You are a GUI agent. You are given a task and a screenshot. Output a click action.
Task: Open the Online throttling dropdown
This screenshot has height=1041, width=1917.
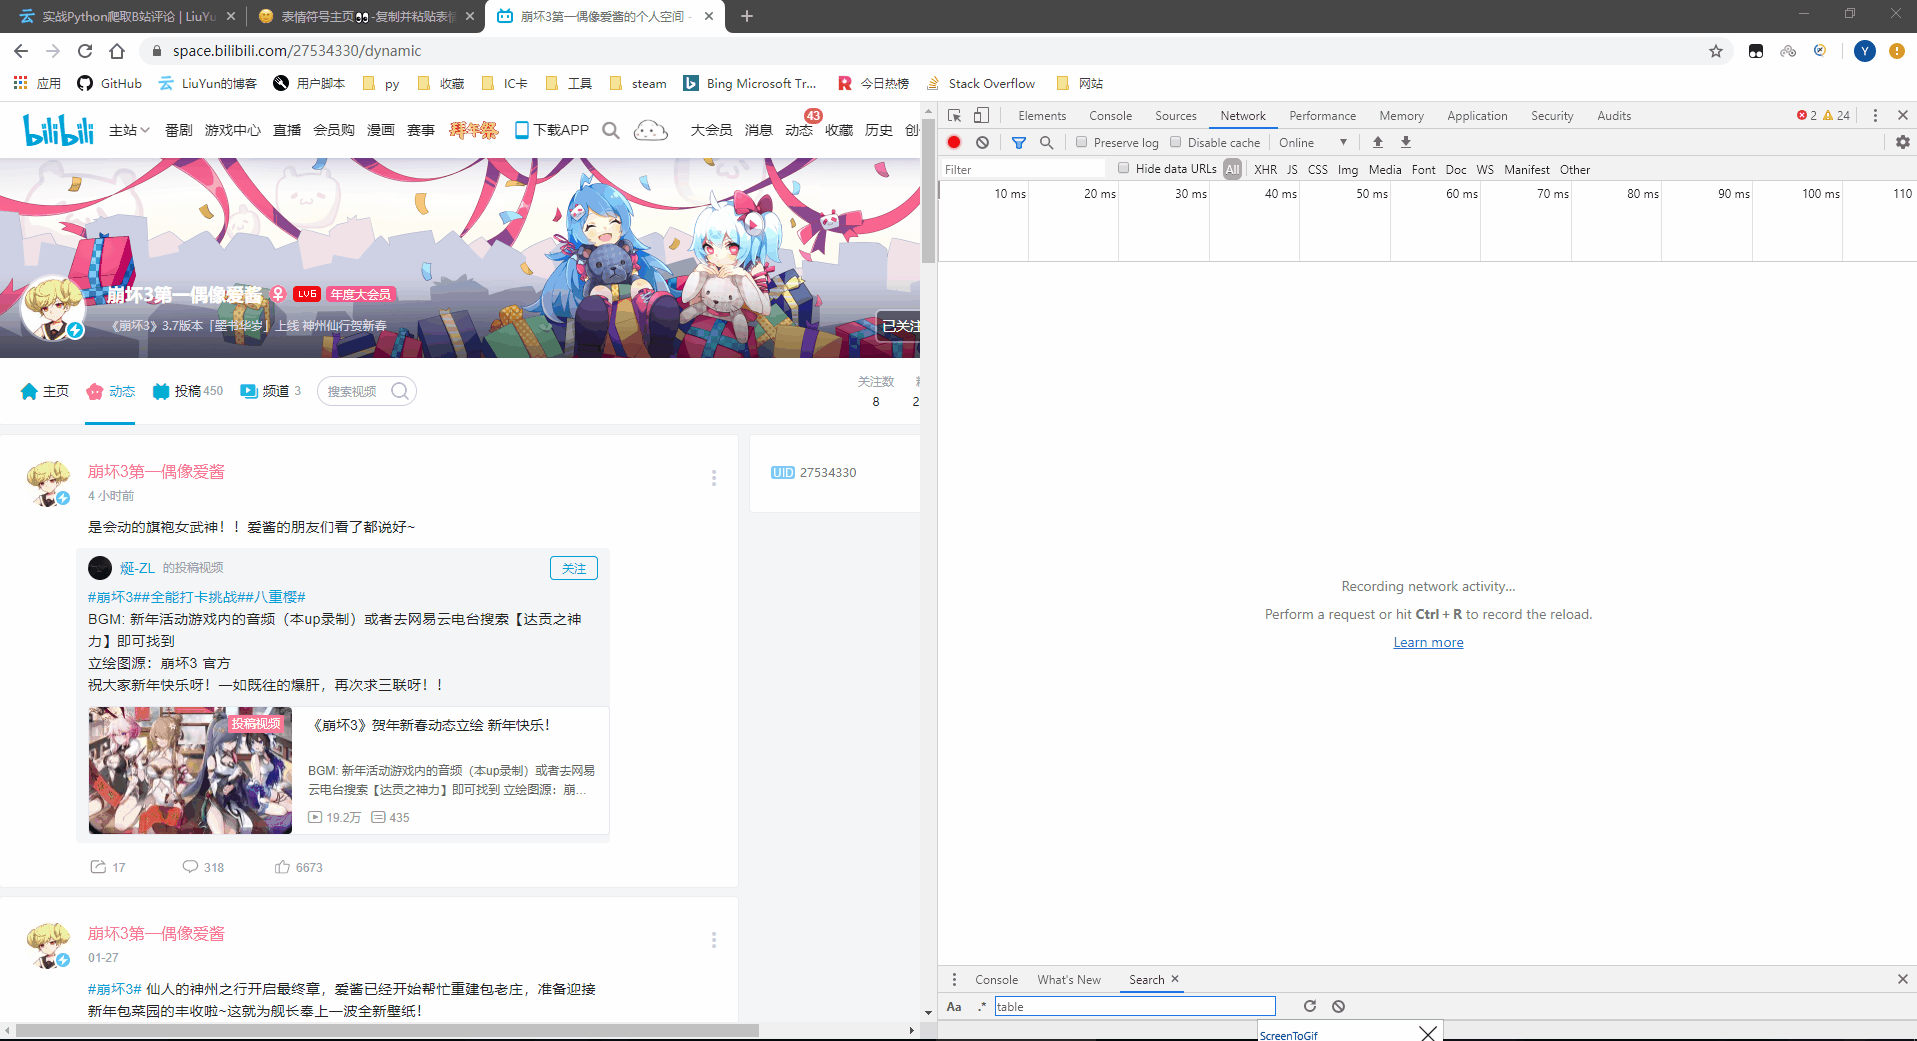[x=1313, y=143]
